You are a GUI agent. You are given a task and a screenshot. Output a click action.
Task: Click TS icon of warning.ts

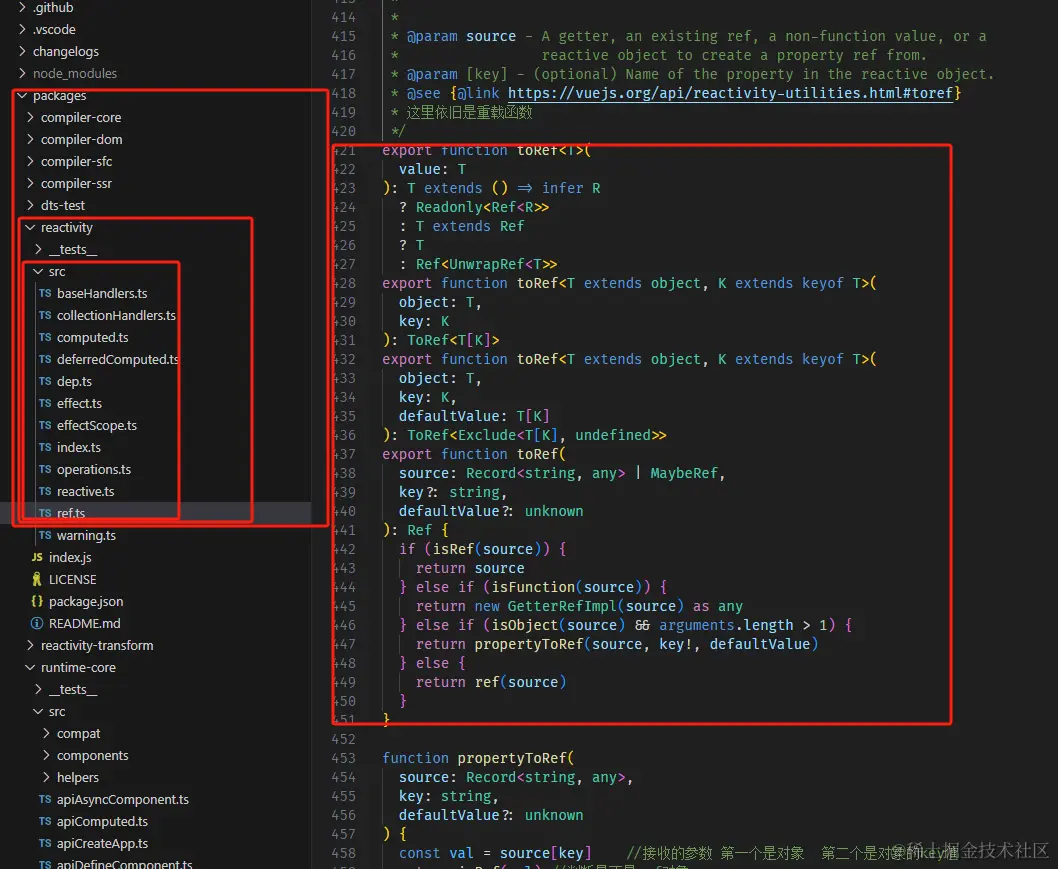(45, 535)
